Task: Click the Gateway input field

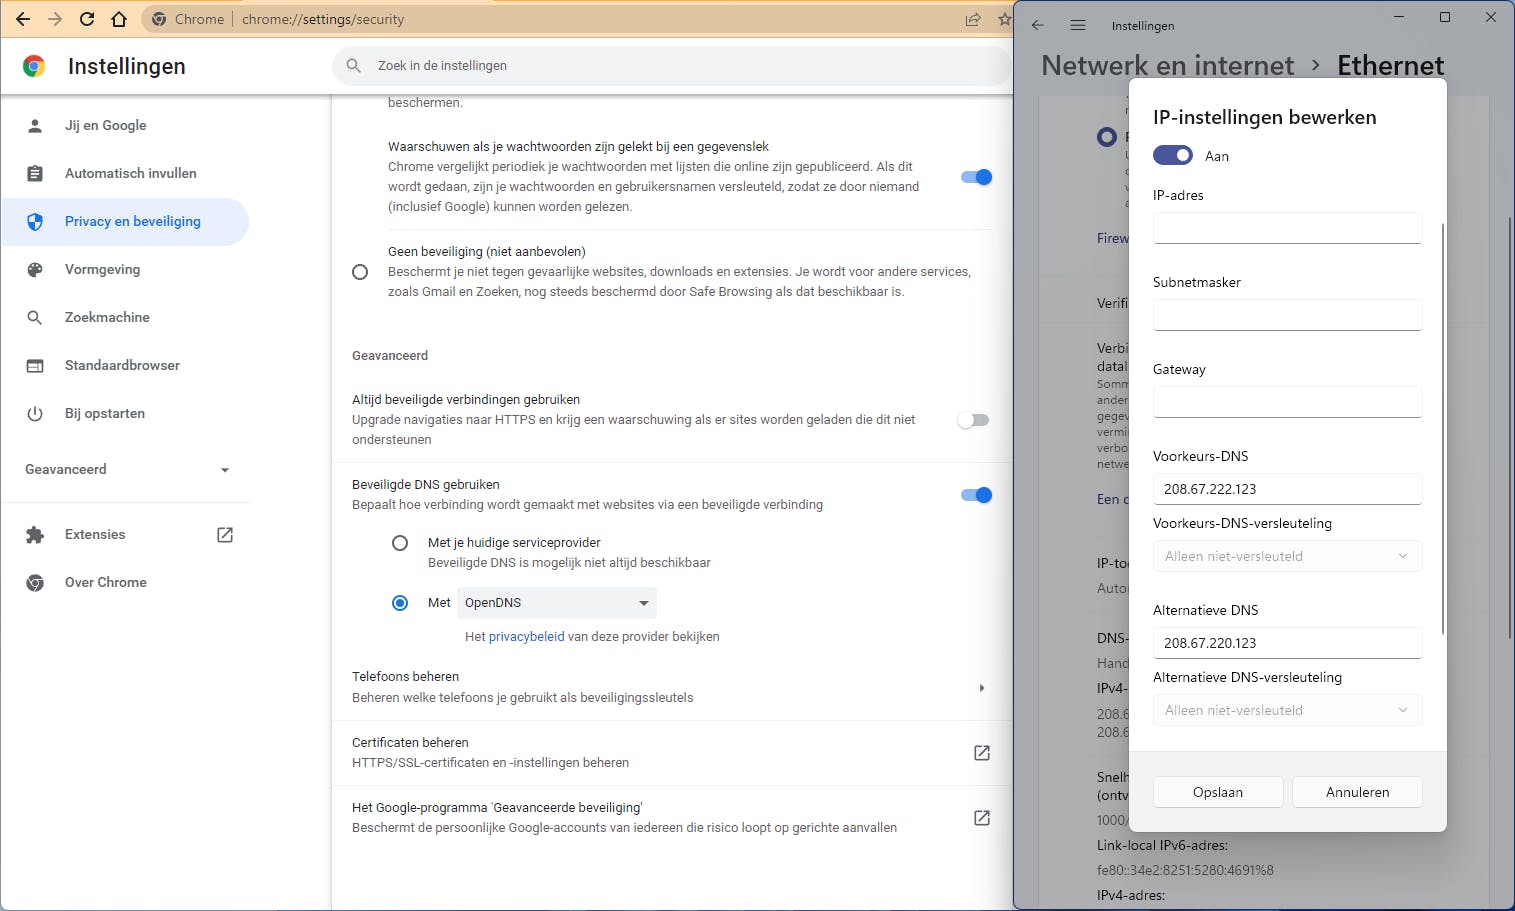Action: coord(1287,402)
